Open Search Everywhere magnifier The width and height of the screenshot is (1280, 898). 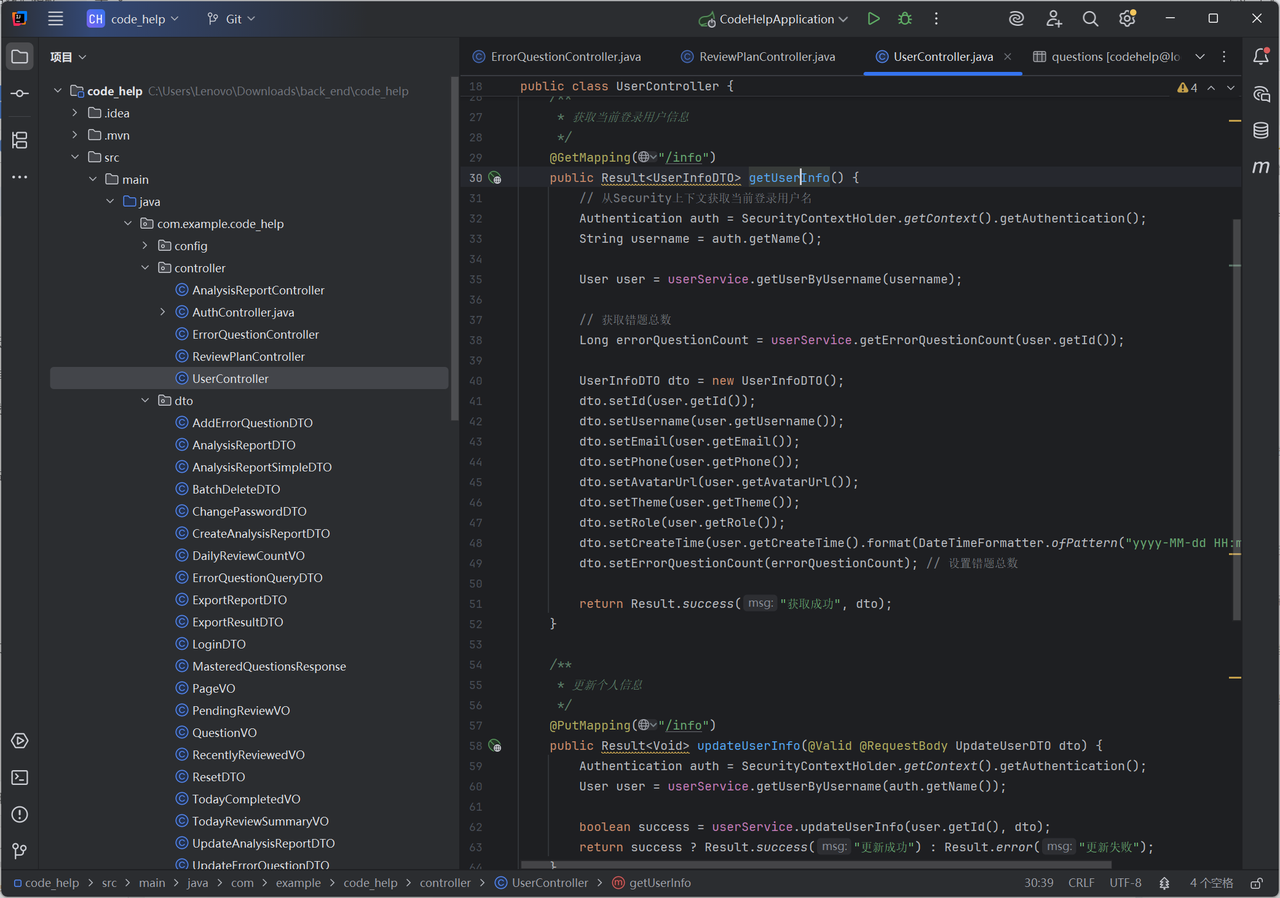1091,19
